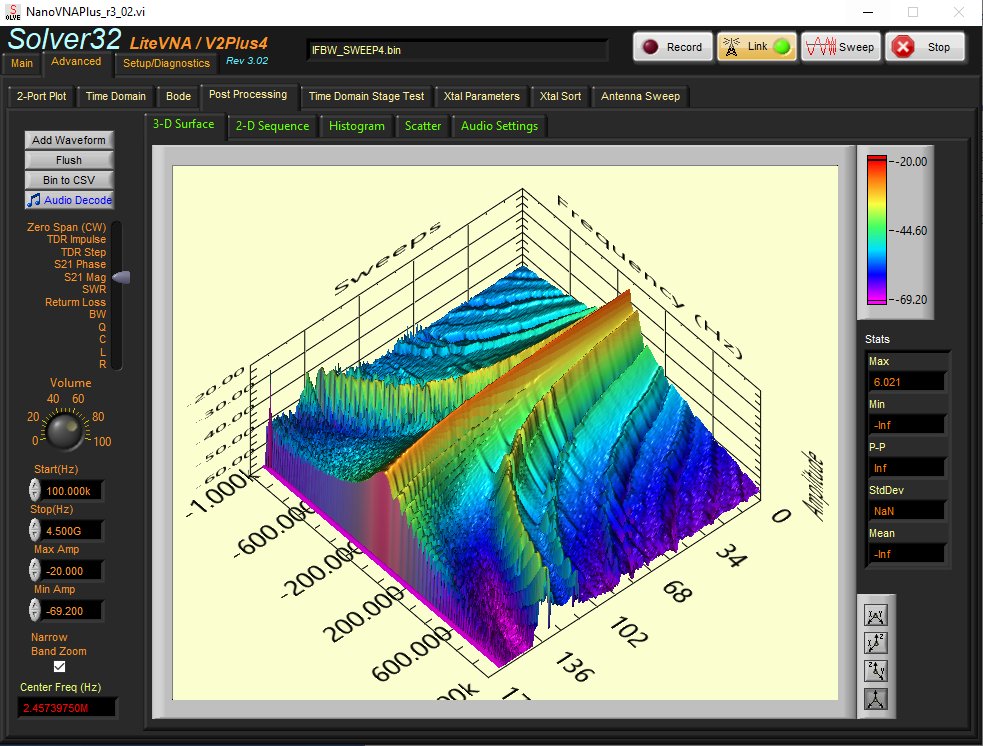Click the Stats StdDev value NaN
This screenshot has width=983, height=746.
pos(906,511)
